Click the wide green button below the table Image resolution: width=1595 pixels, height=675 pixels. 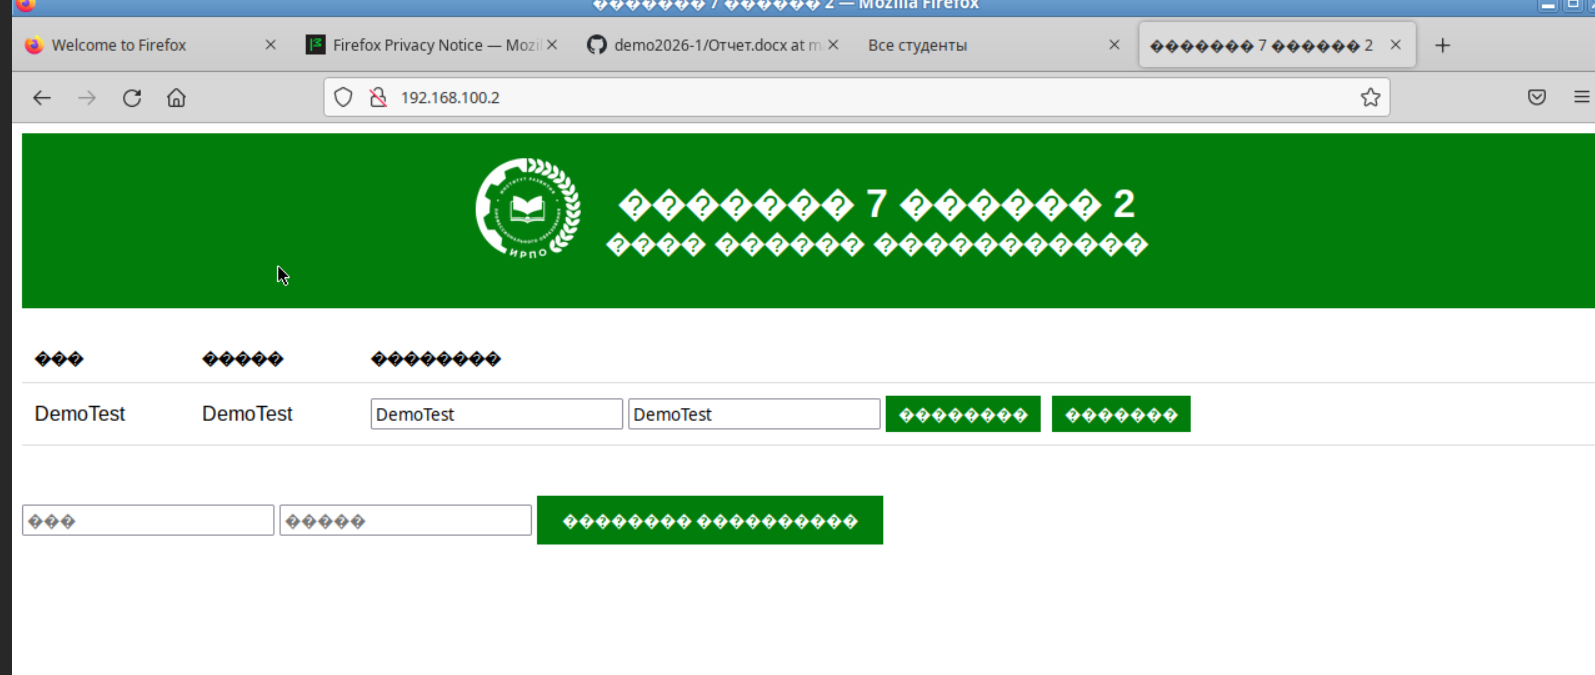click(x=709, y=521)
